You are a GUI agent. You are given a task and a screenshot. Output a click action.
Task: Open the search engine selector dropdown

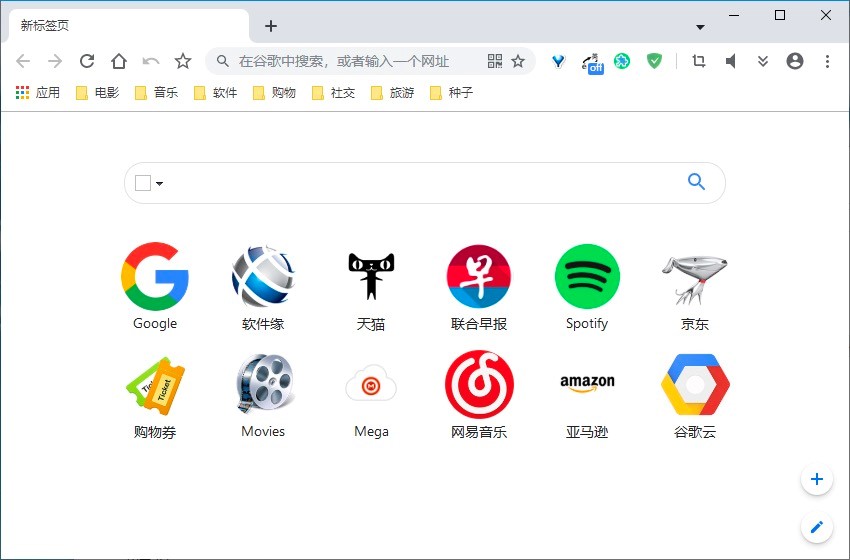click(x=149, y=183)
